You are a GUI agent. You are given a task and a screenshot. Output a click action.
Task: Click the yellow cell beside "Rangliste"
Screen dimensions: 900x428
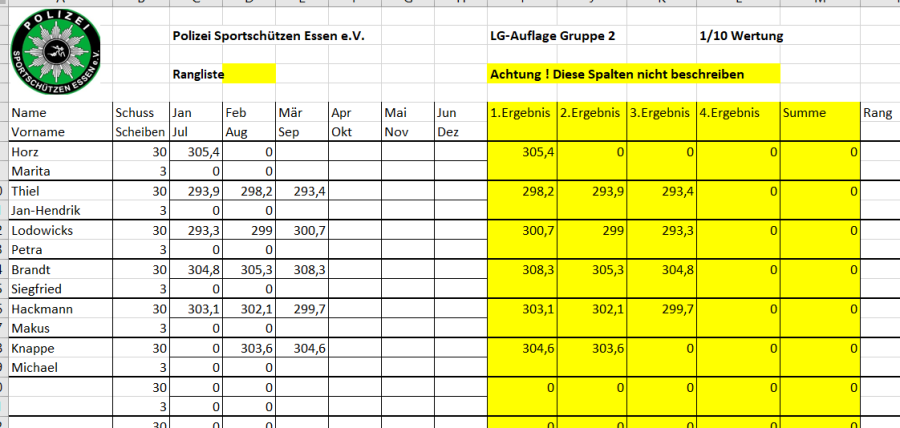pos(249,74)
